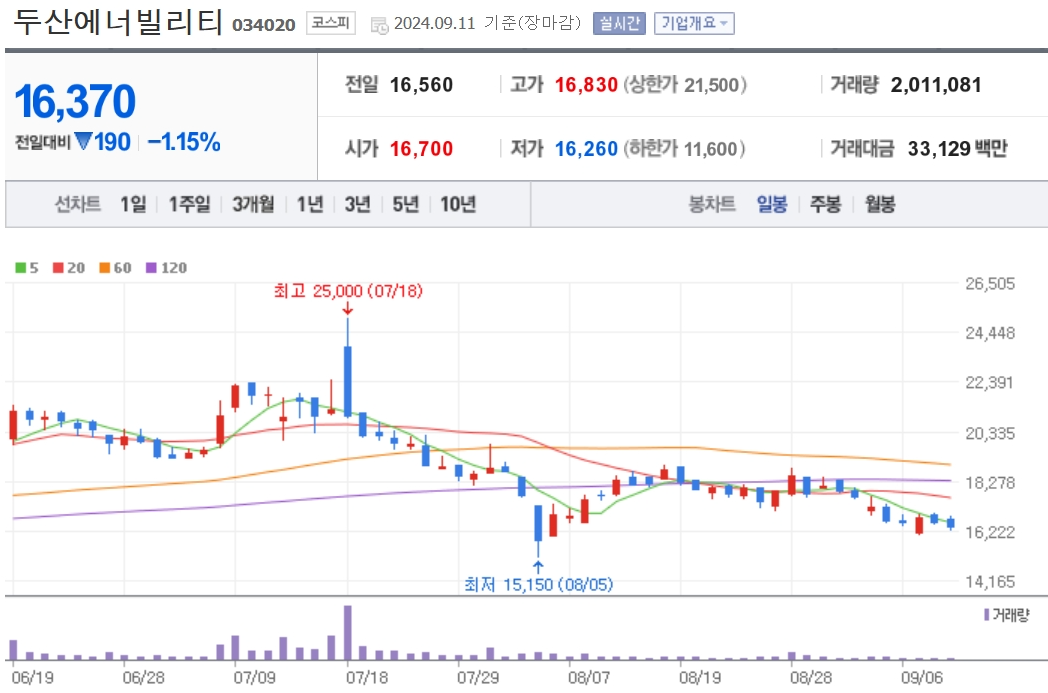The height and width of the screenshot is (693, 1048).
Task: Select the 3개월 line chart period
Action: (253, 204)
